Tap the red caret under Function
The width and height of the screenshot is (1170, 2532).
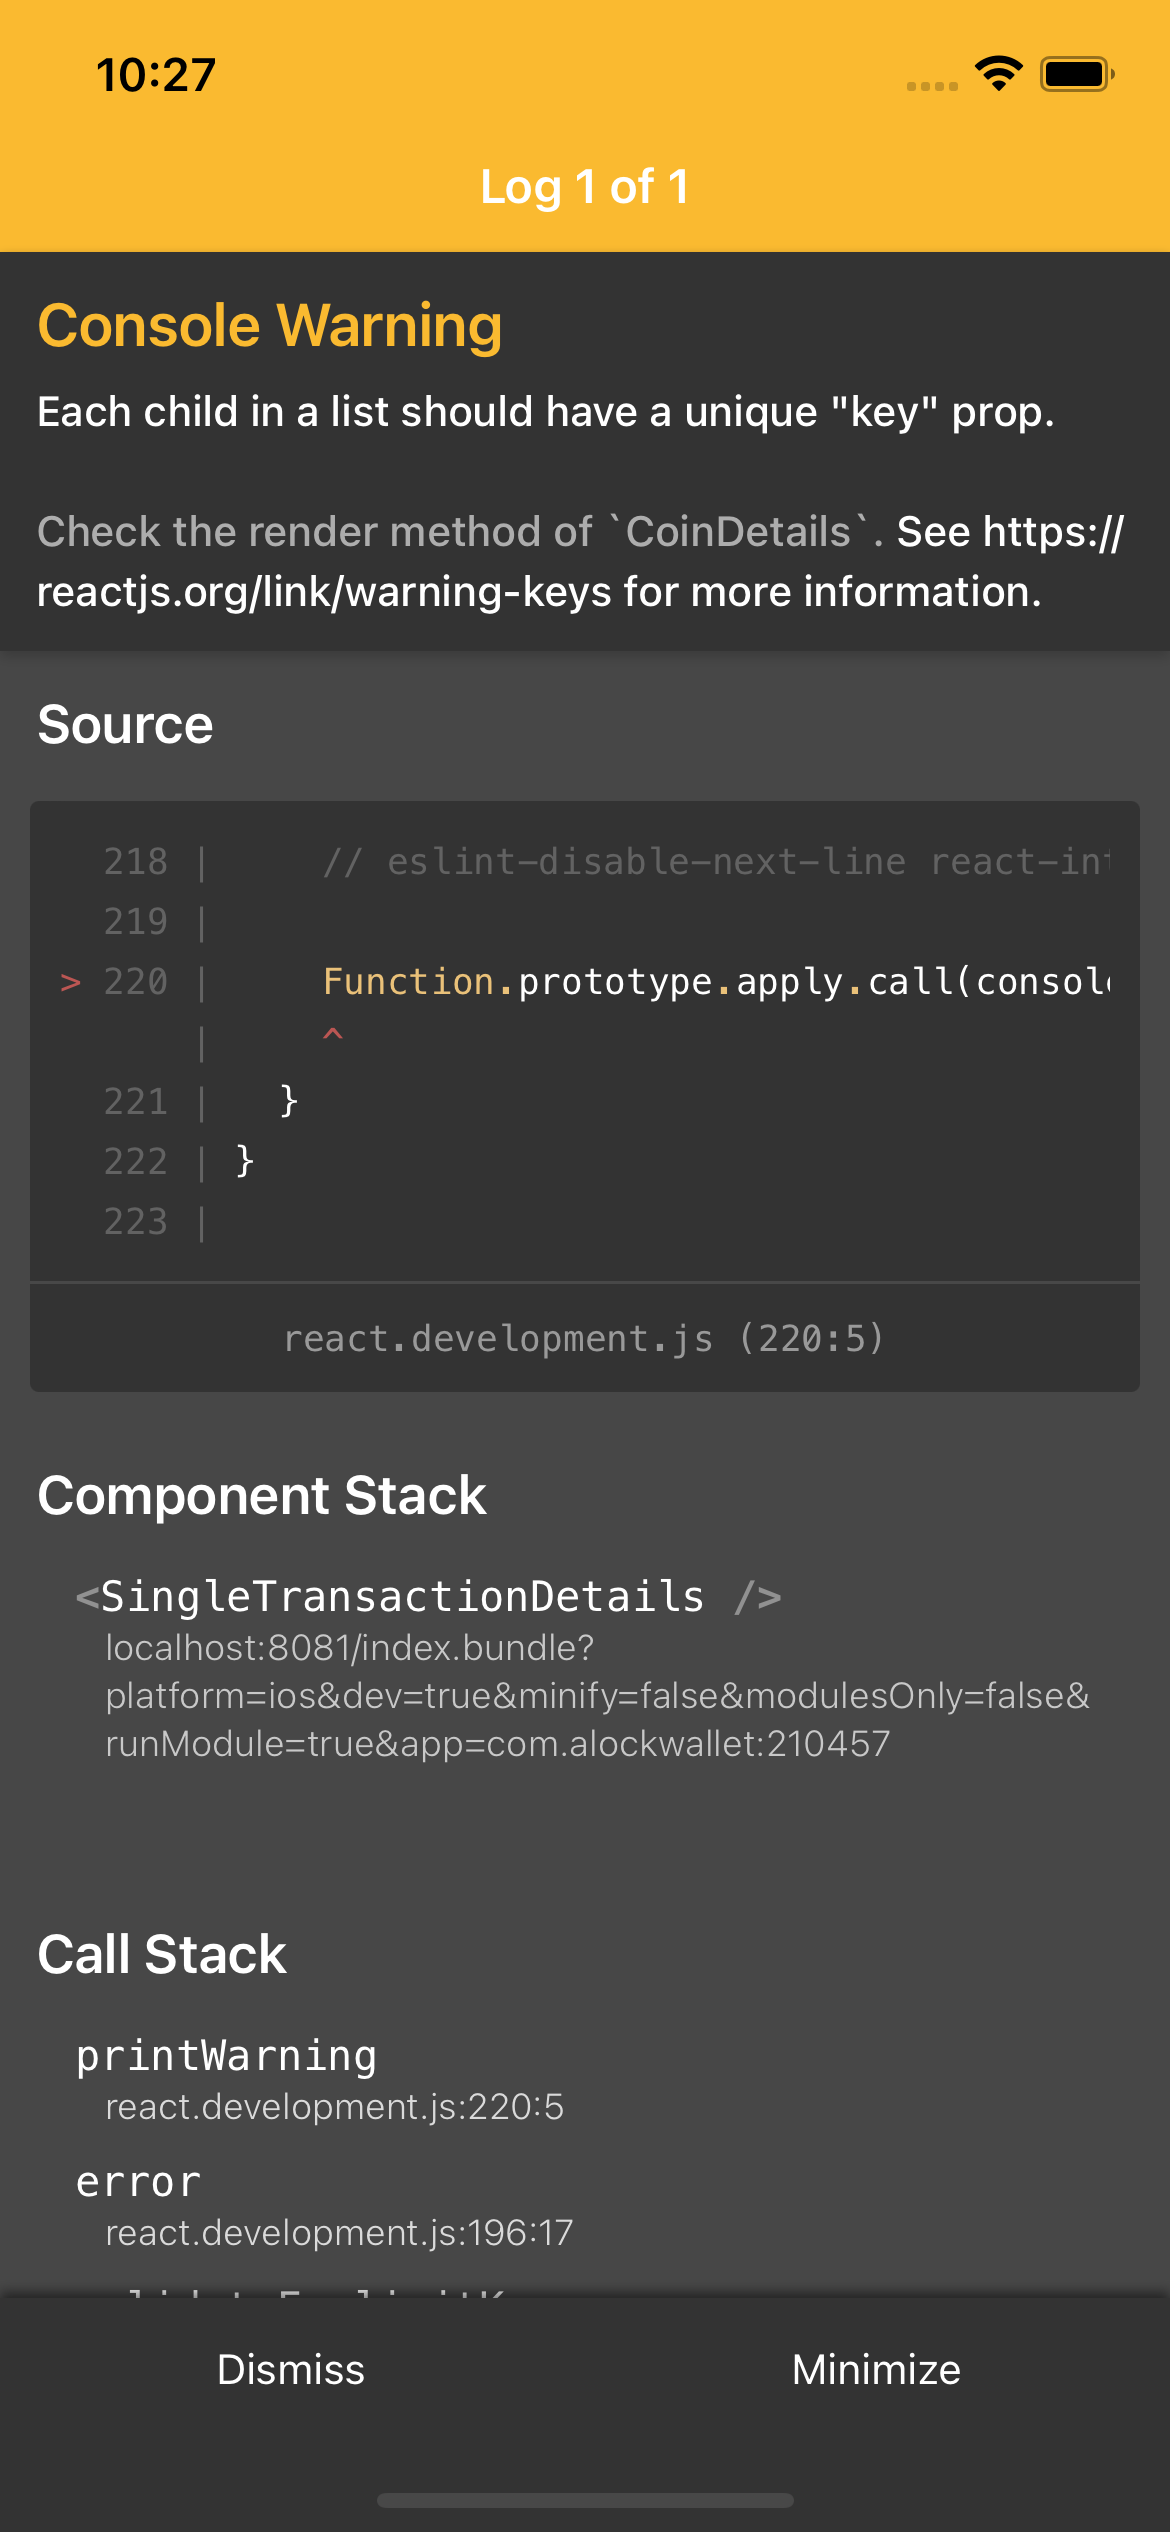pos(333,1035)
